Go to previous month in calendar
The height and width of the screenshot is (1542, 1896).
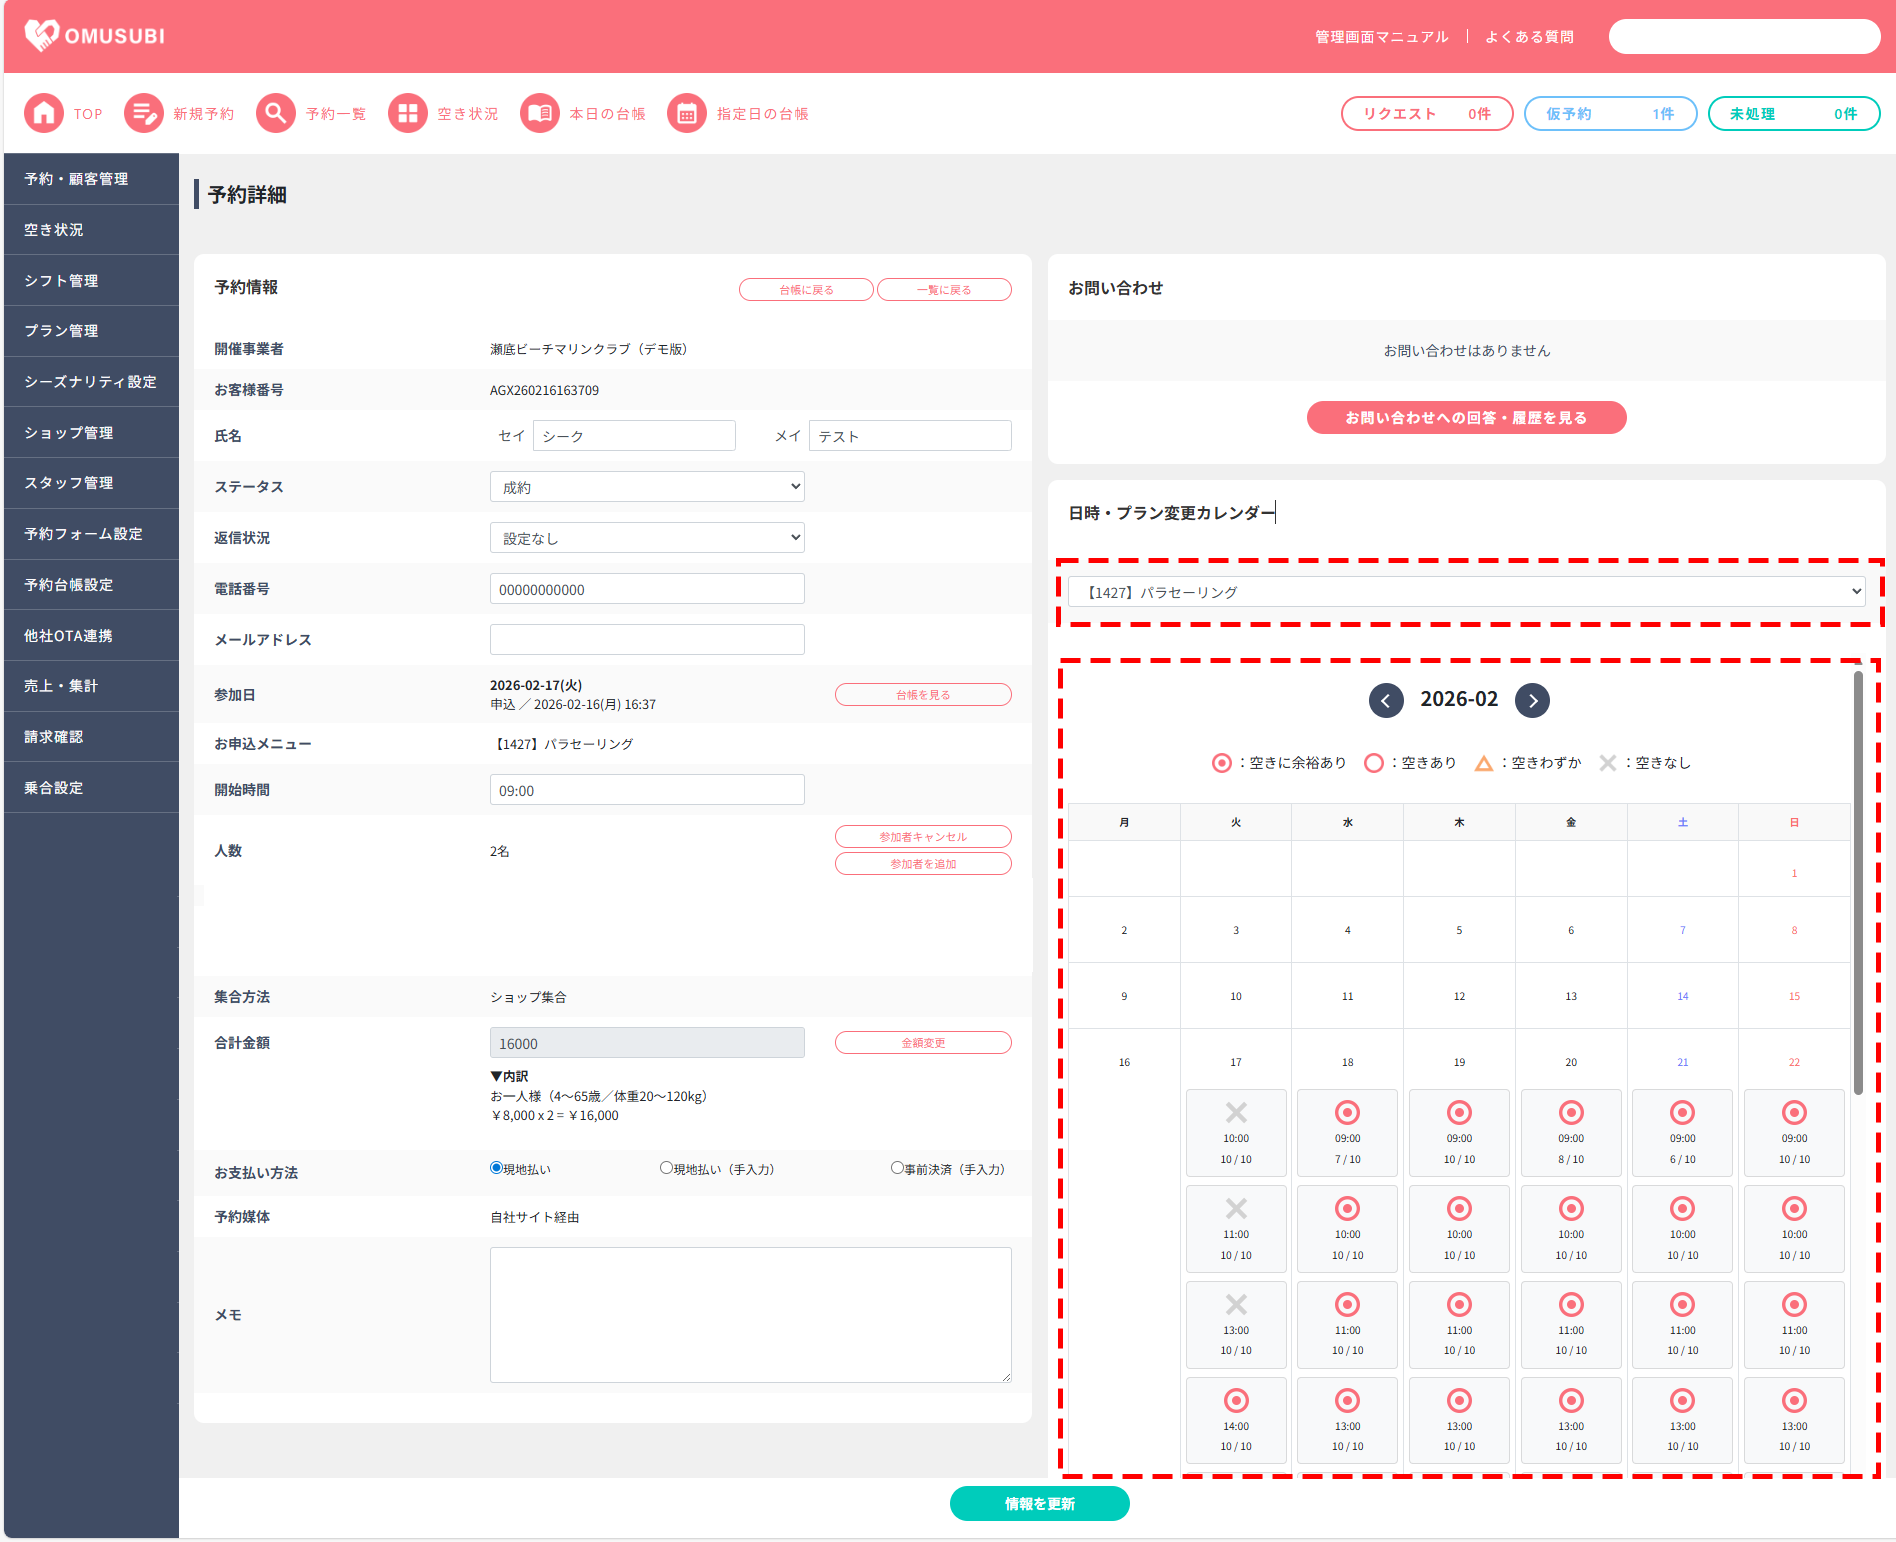[x=1386, y=700]
